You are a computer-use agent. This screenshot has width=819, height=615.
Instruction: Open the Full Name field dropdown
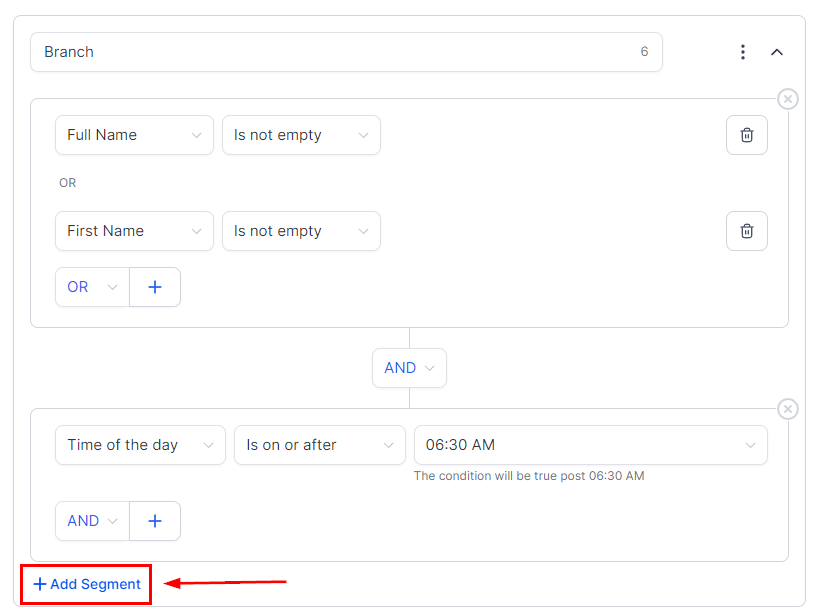(134, 135)
